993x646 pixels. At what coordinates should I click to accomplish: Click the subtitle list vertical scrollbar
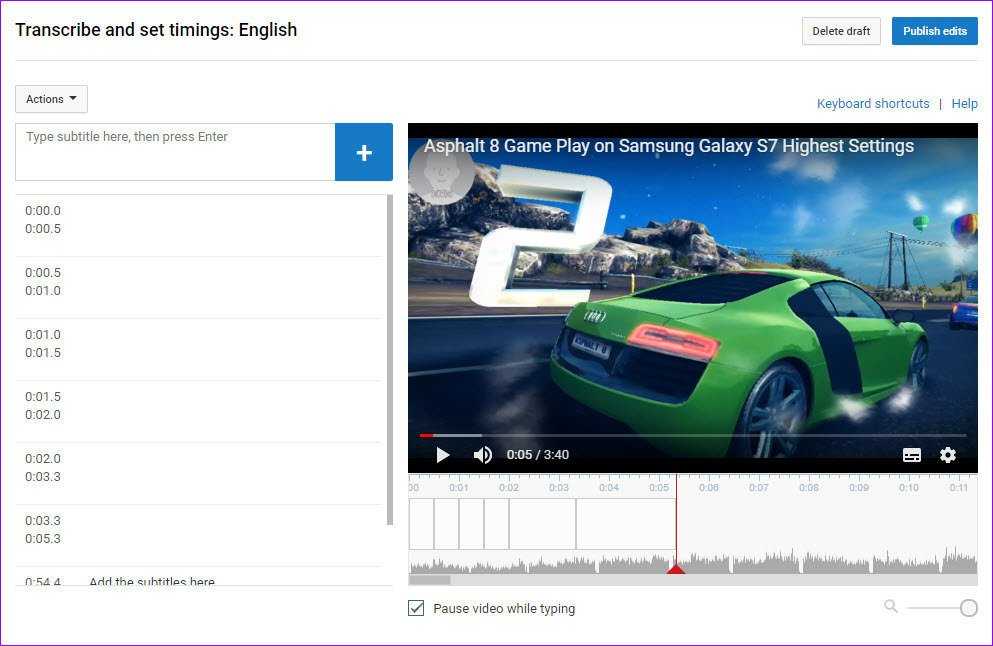[x=389, y=360]
